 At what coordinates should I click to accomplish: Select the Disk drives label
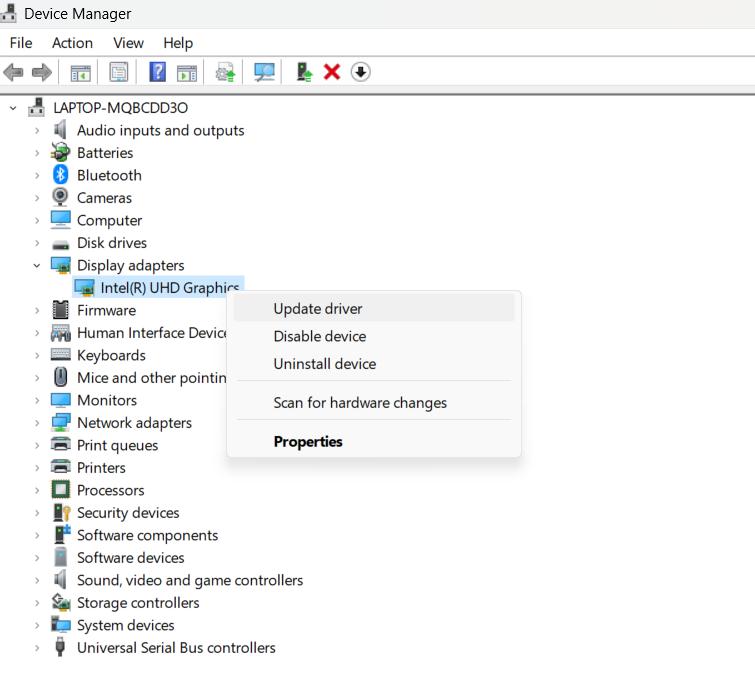[112, 243]
